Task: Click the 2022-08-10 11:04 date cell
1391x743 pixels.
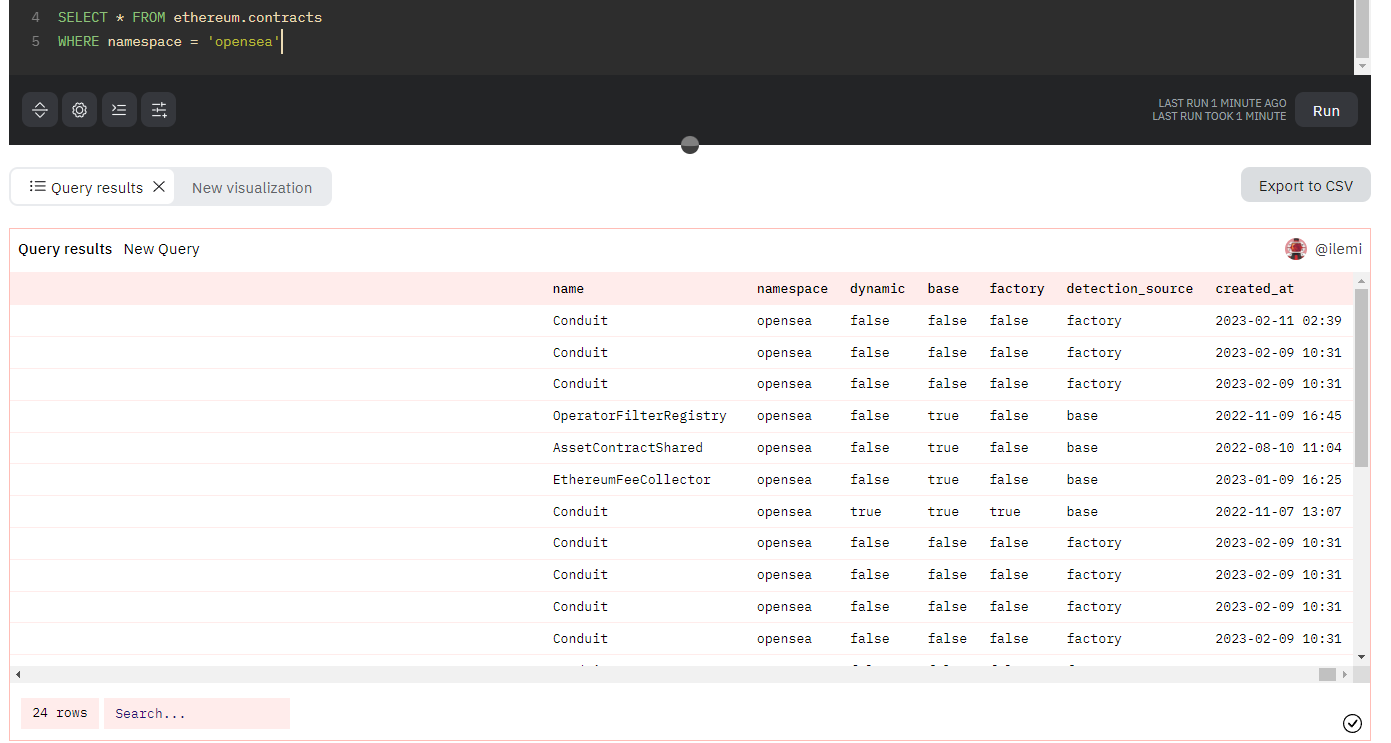Action: click(1278, 447)
